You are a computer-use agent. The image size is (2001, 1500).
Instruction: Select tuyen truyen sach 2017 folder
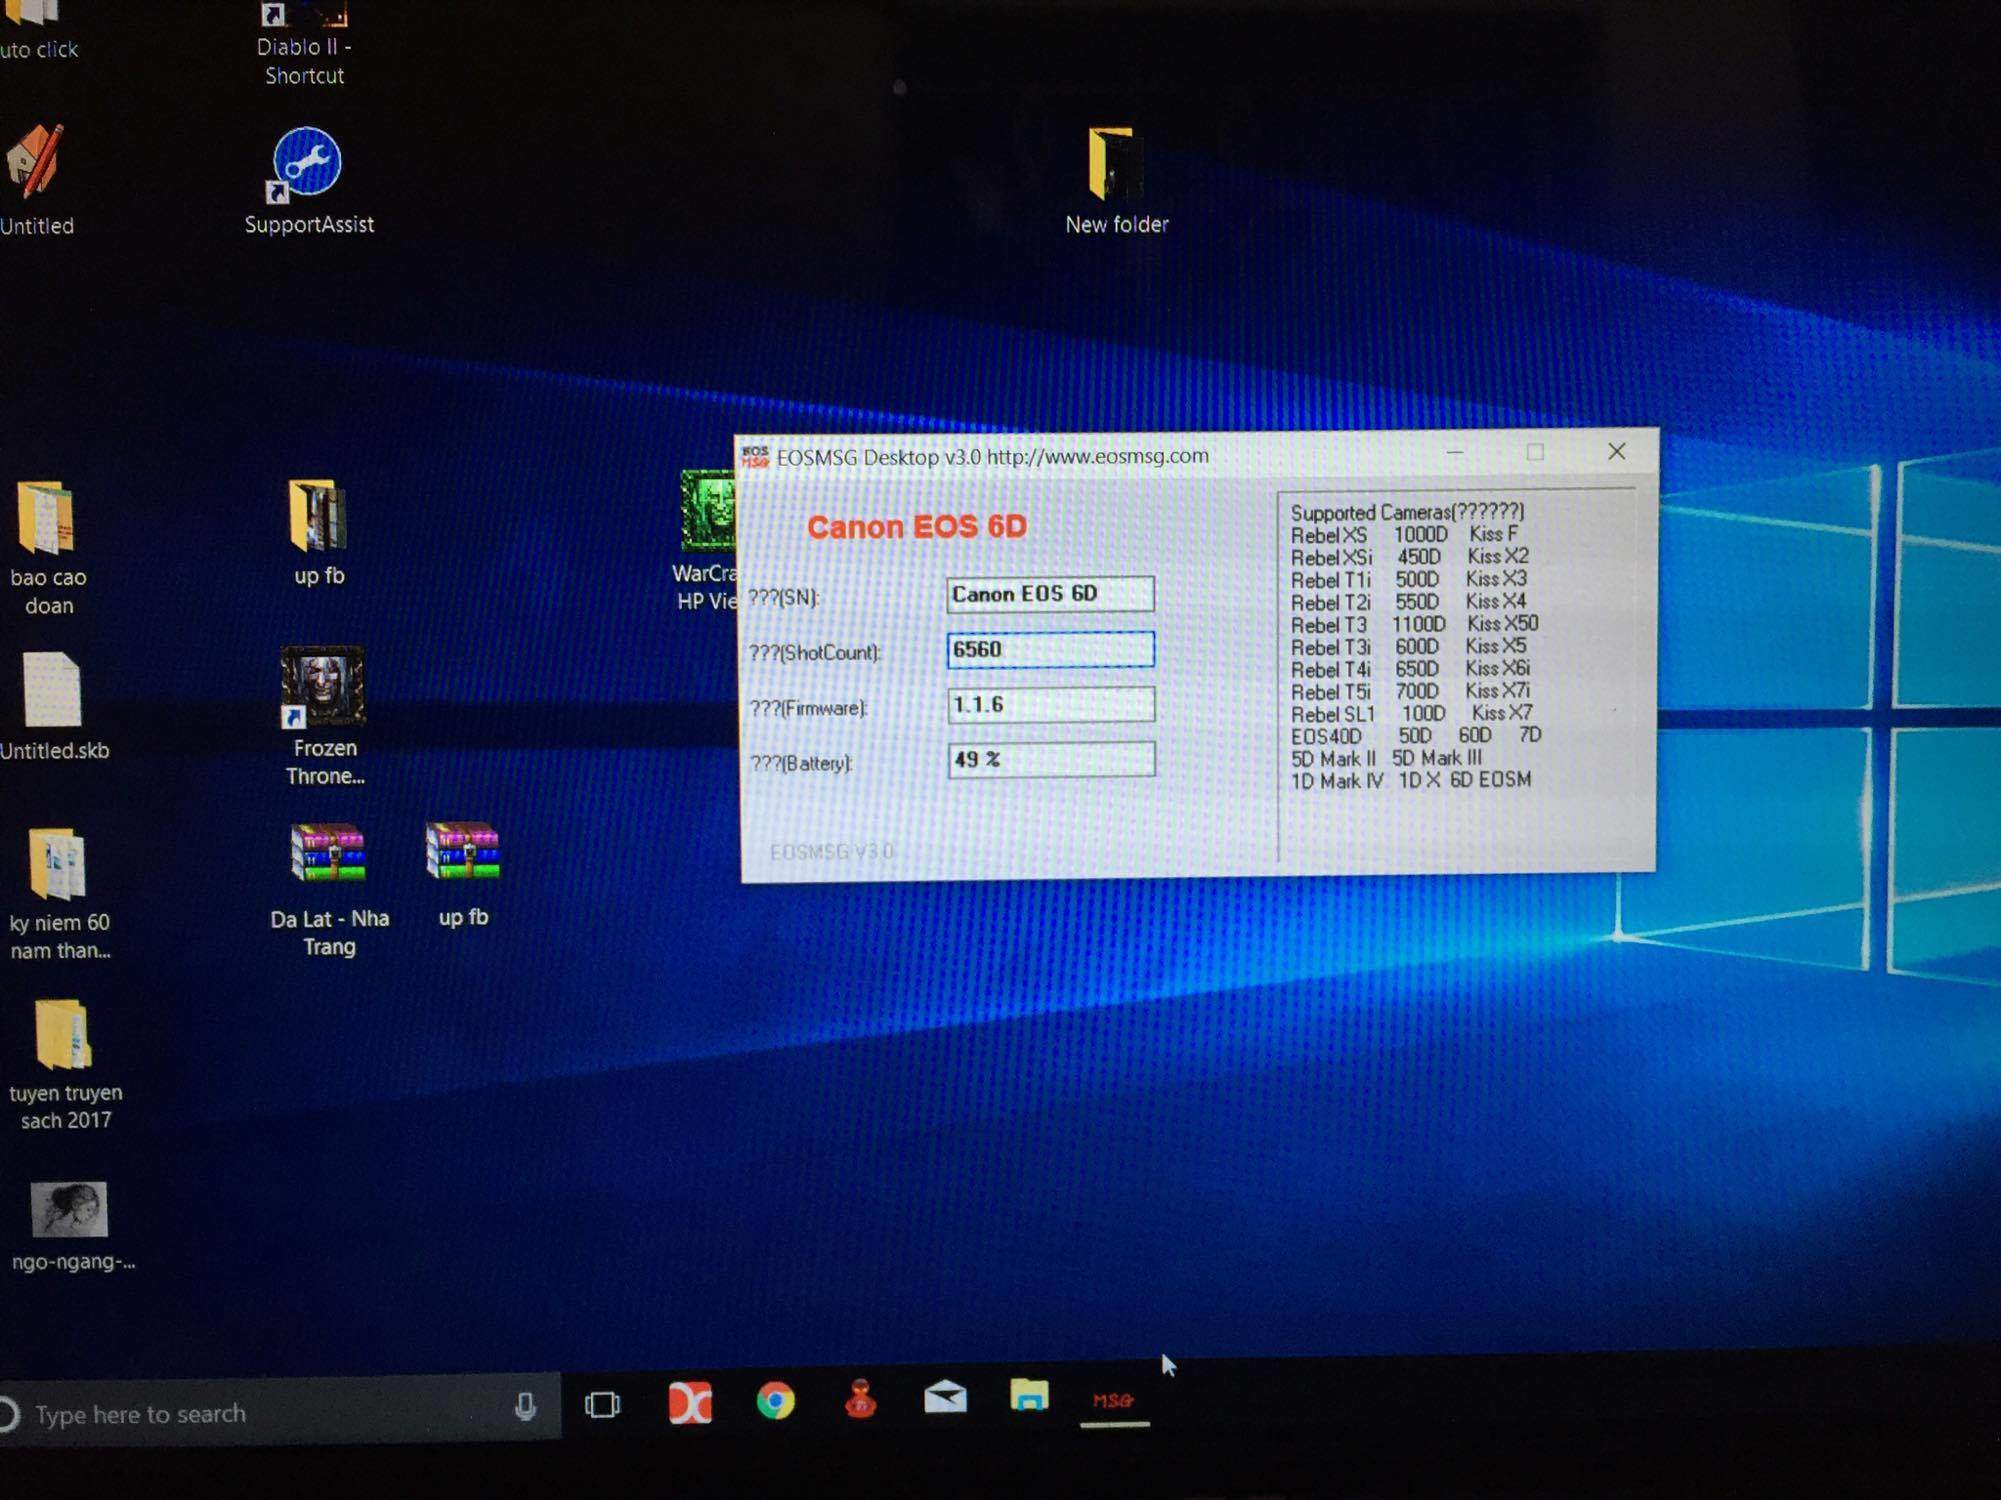pos(62,1034)
